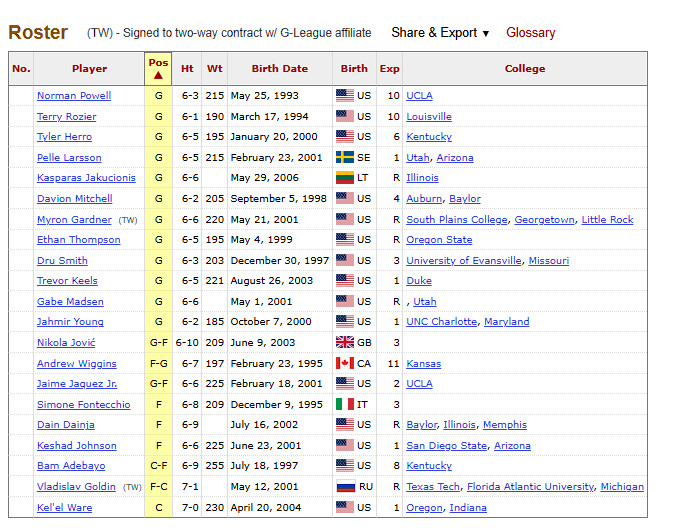Open Bam Adebayo player page
This screenshot has width=684, height=528.
pyautogui.click(x=71, y=466)
